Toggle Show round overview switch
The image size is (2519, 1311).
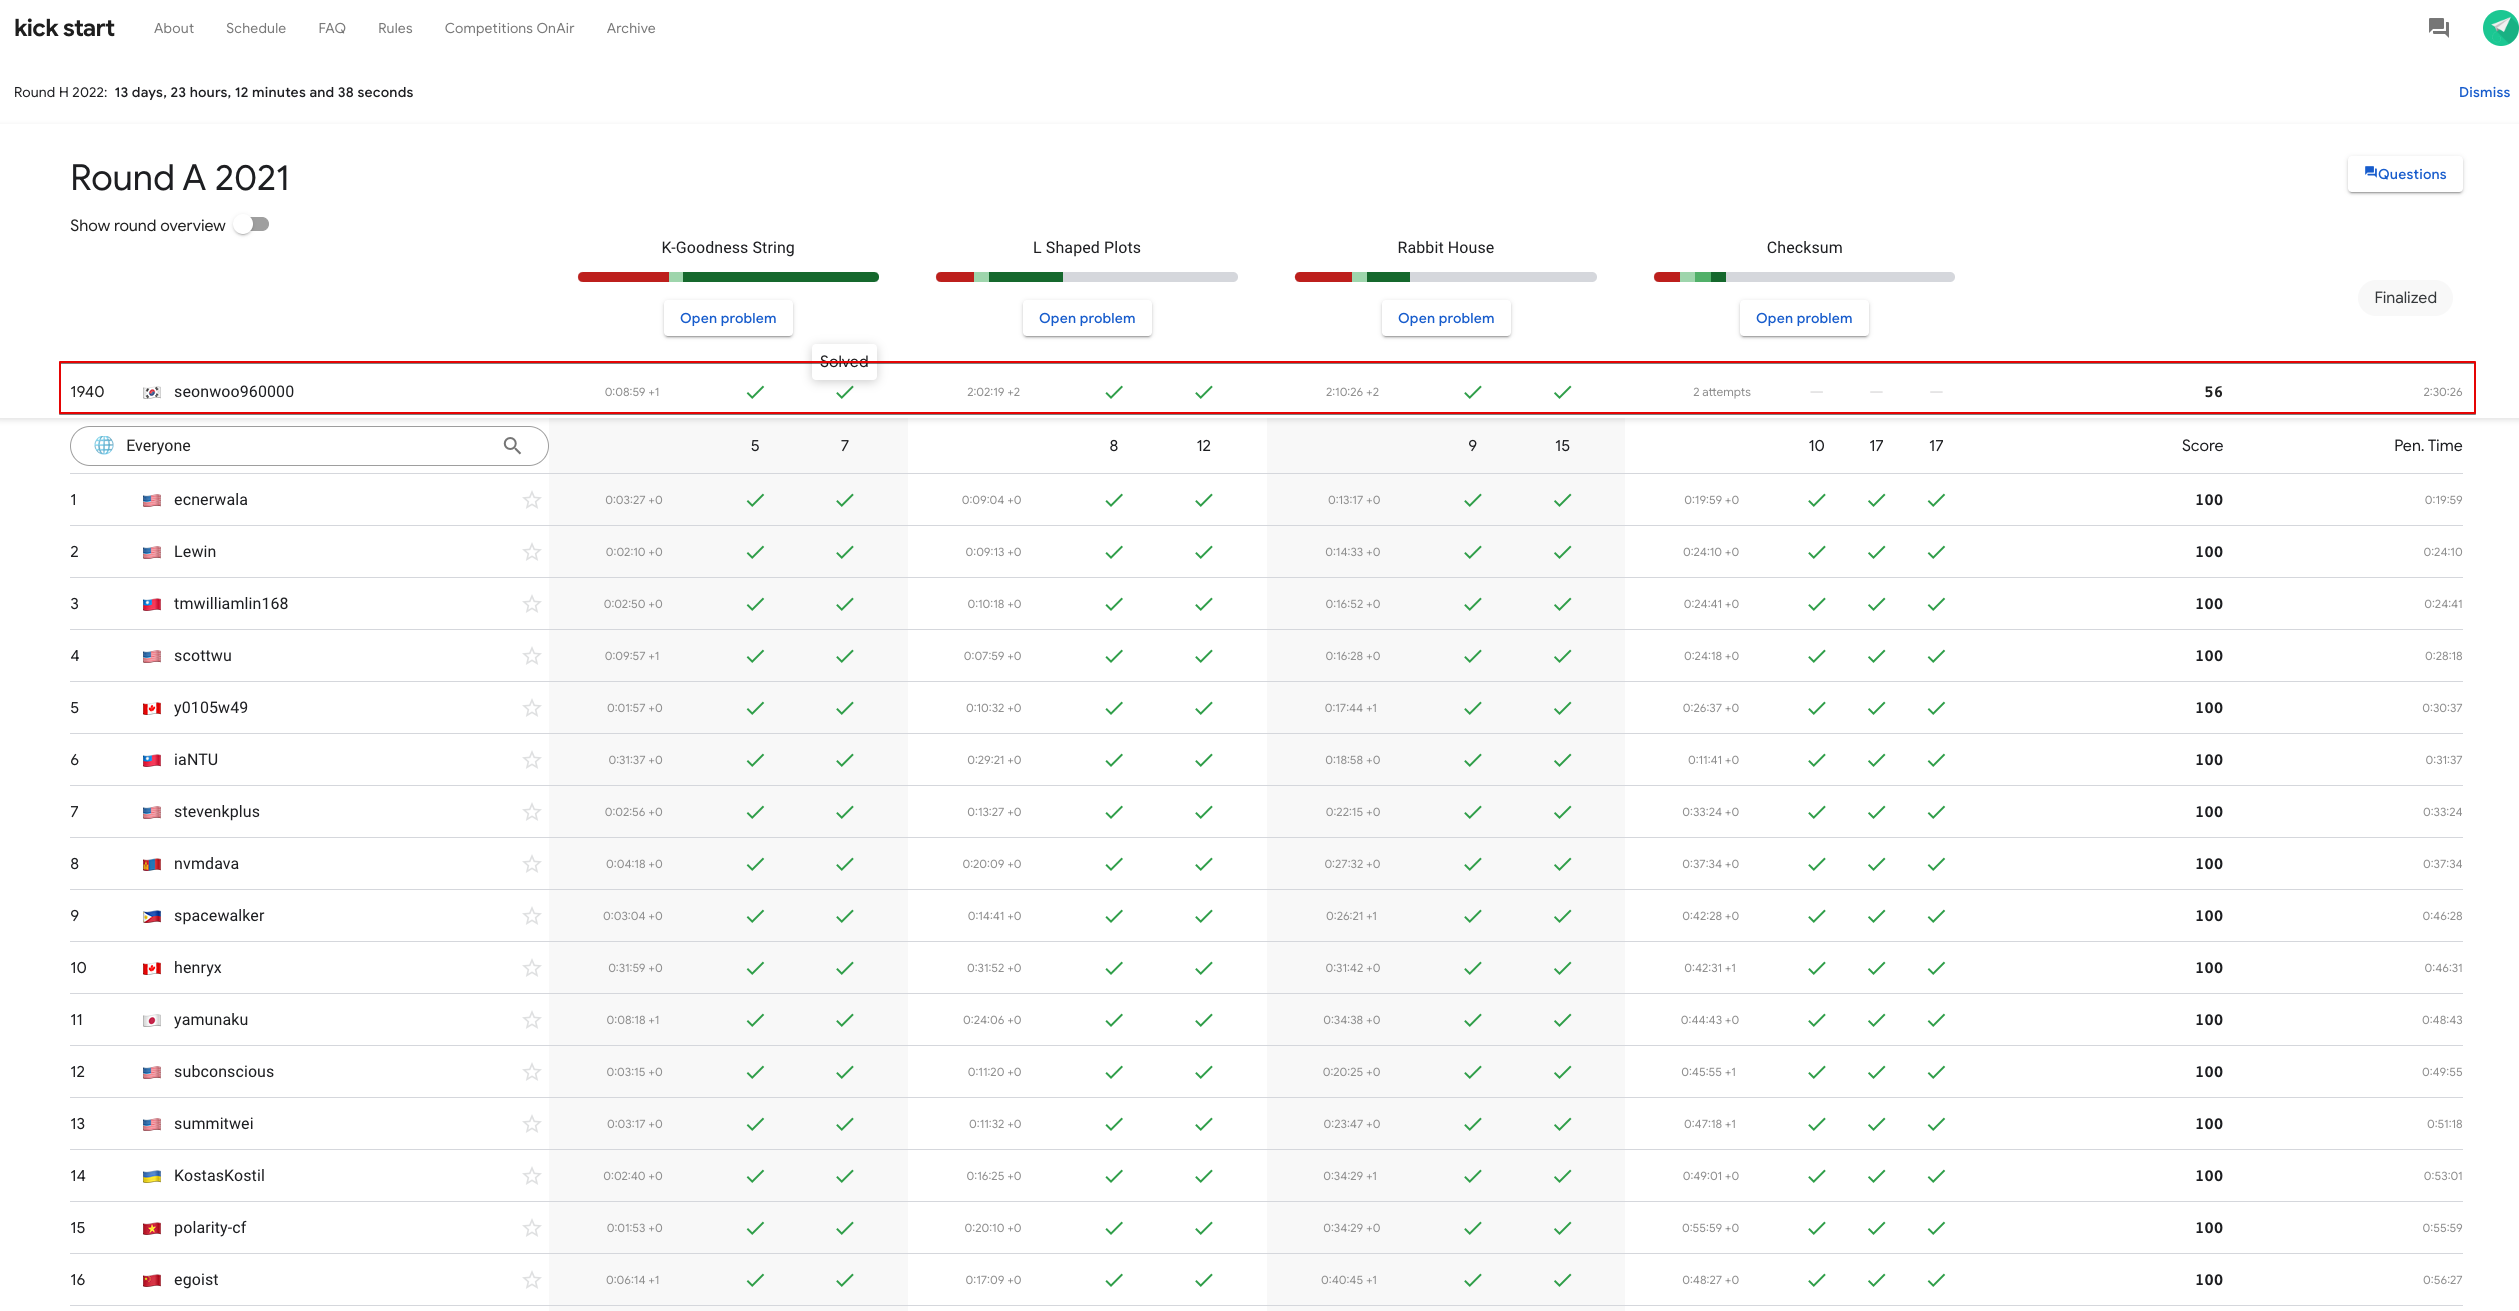point(252,225)
